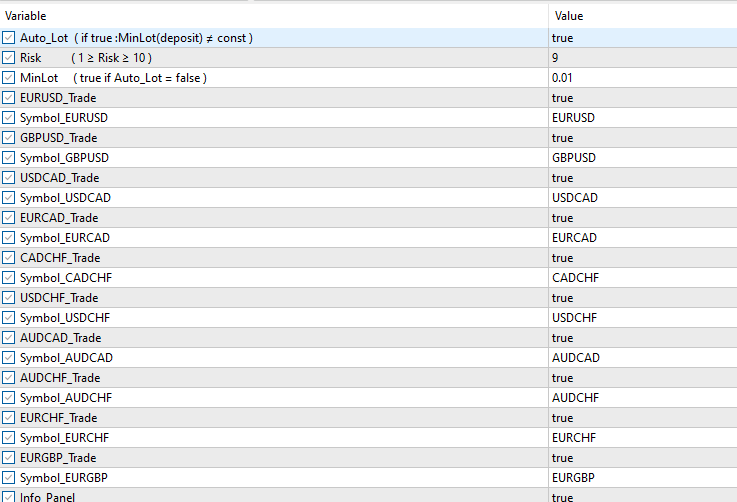Uncheck the AUDCHF_Trade checkbox

[9, 378]
